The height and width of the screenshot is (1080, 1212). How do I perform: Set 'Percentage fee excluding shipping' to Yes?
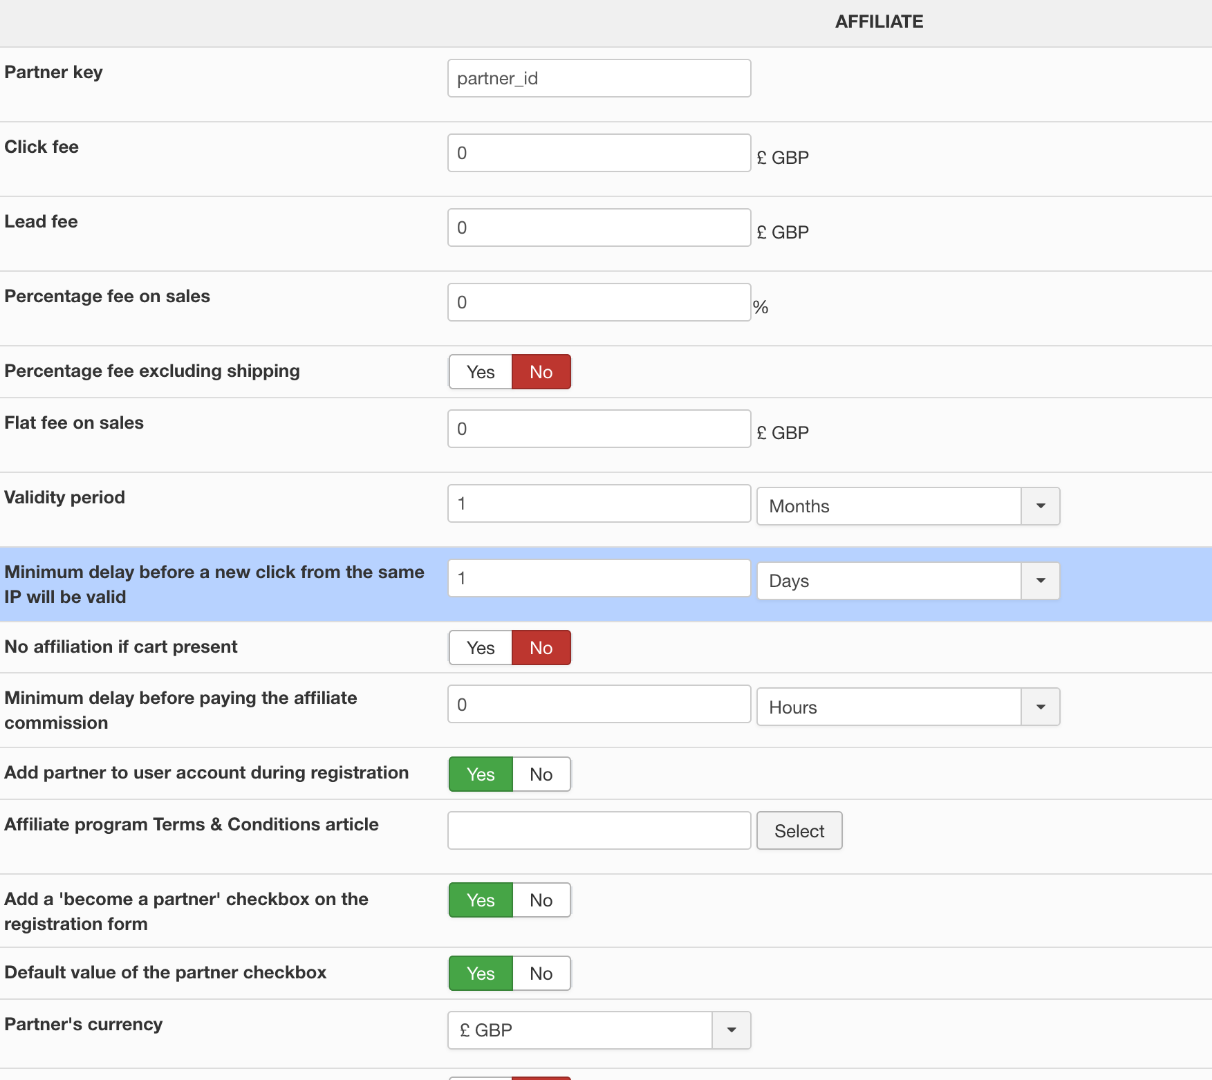tap(480, 372)
